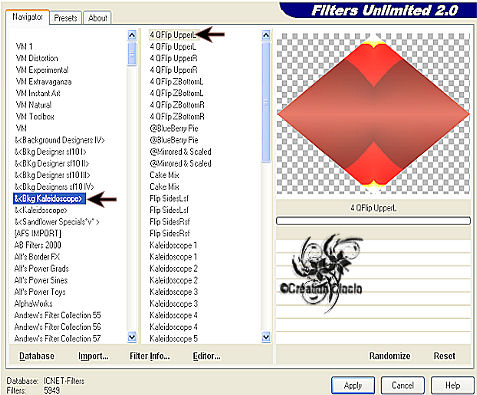477x395 pixels.
Task: Click the category list scroll up arrow
Action: pos(132,35)
